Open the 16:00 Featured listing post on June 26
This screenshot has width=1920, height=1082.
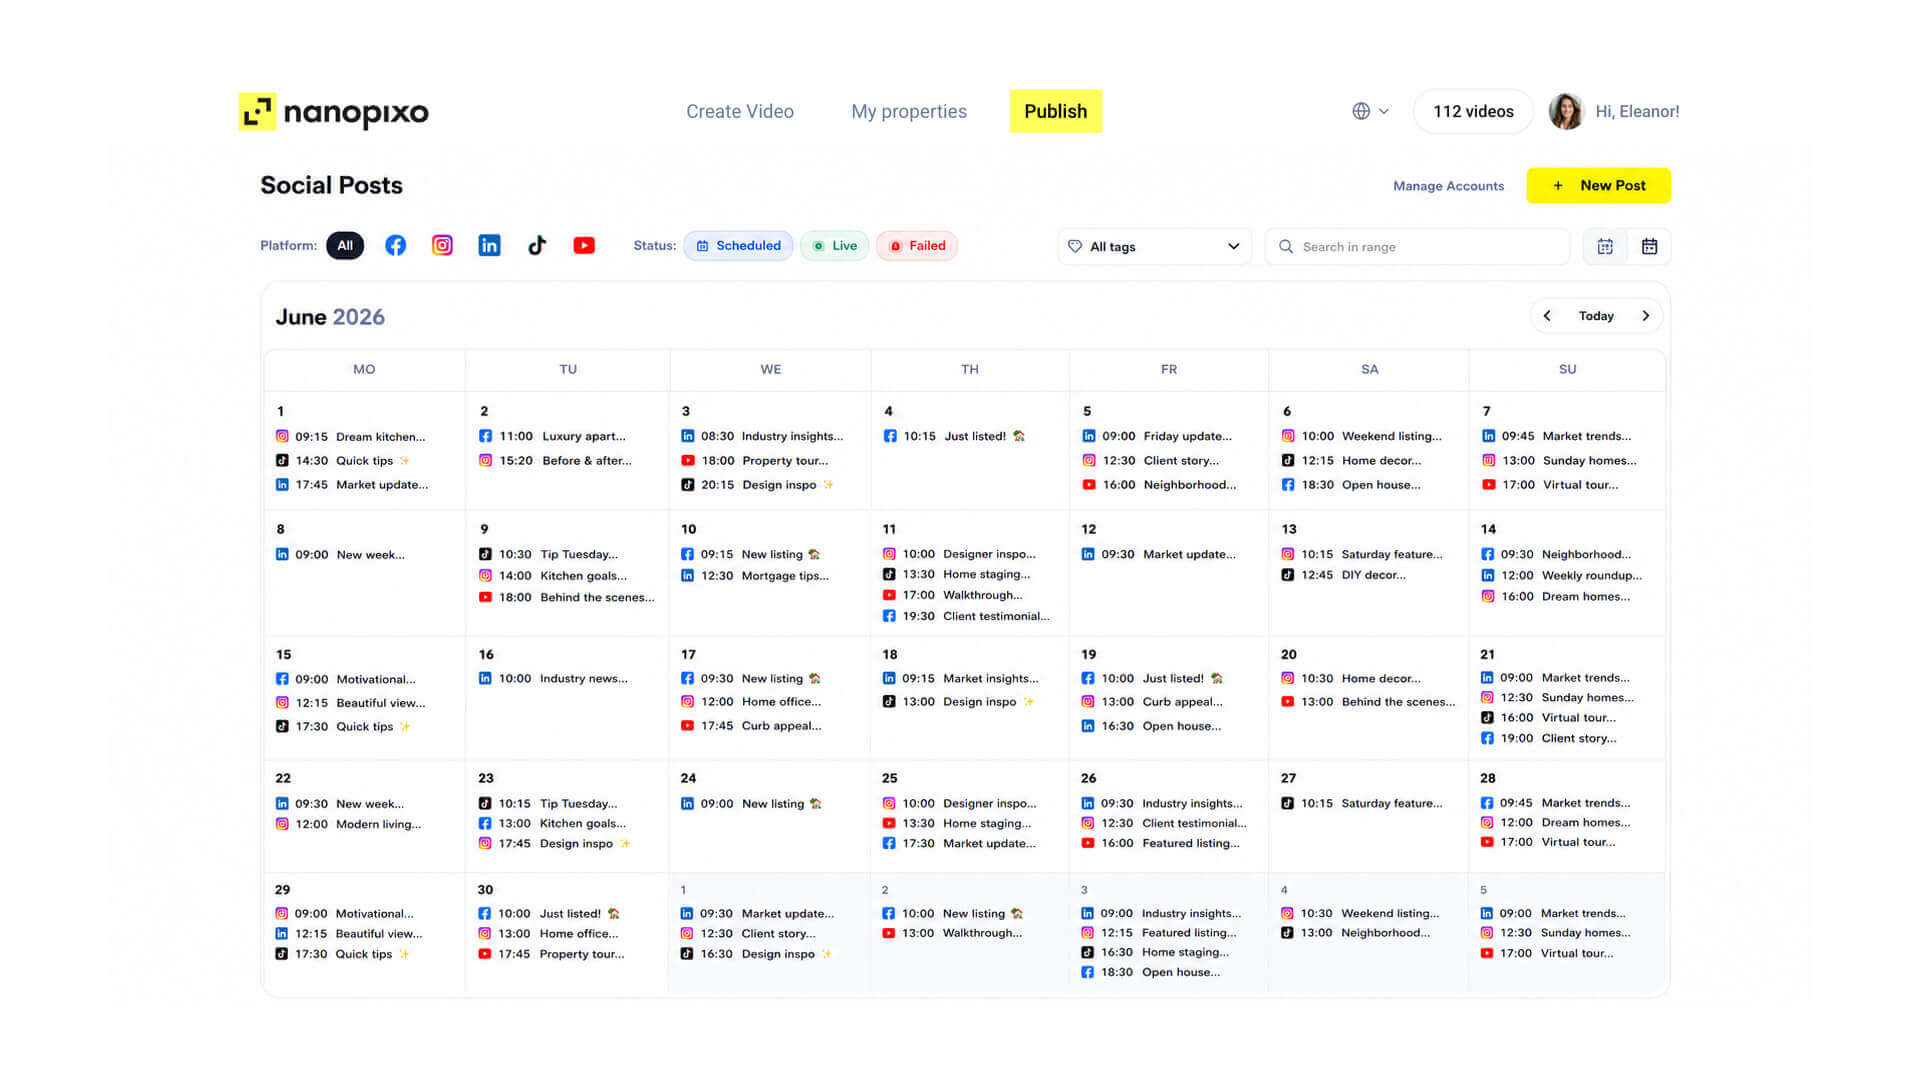(1161, 844)
